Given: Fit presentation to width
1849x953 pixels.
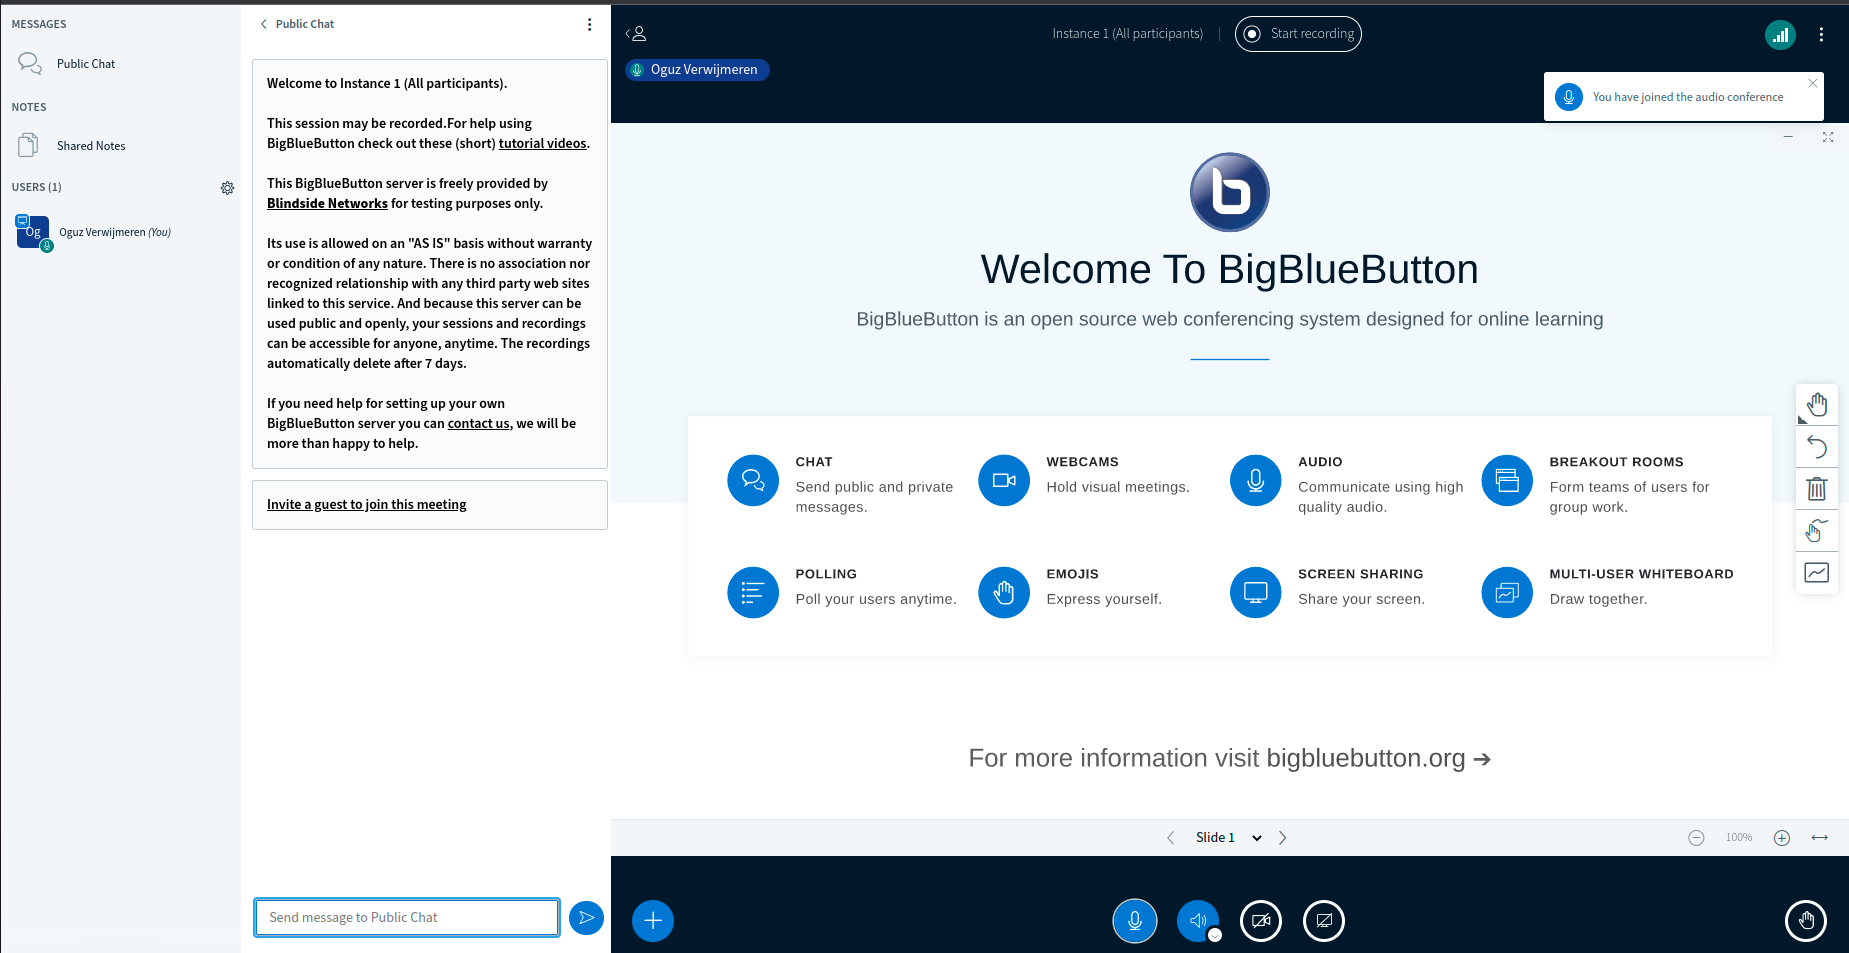Looking at the screenshot, I should coord(1820,838).
